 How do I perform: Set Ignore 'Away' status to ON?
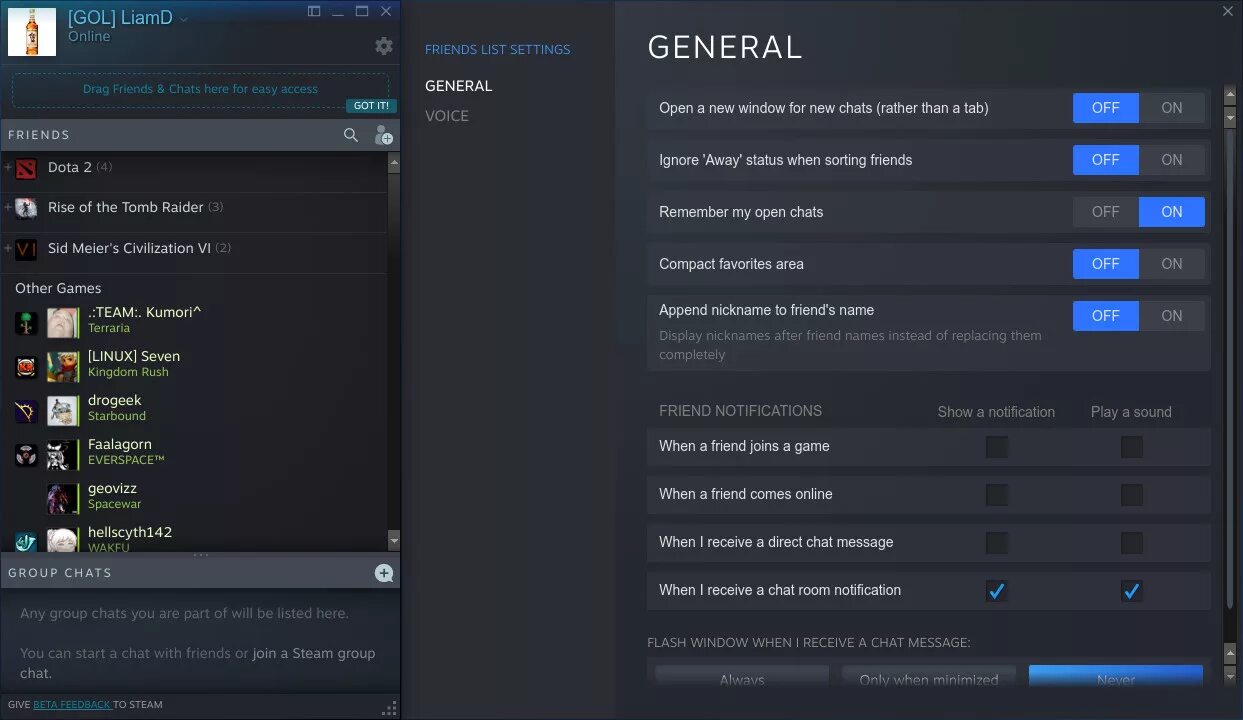[1172, 160]
